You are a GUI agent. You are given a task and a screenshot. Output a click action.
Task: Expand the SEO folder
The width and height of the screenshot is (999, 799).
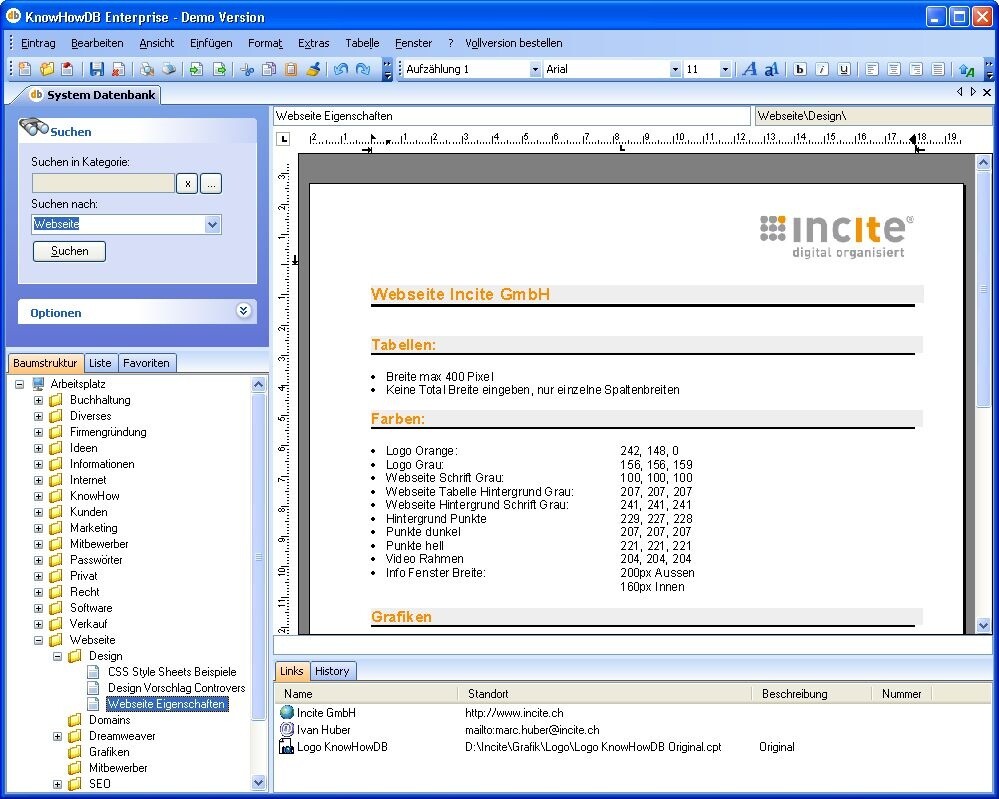(57, 784)
